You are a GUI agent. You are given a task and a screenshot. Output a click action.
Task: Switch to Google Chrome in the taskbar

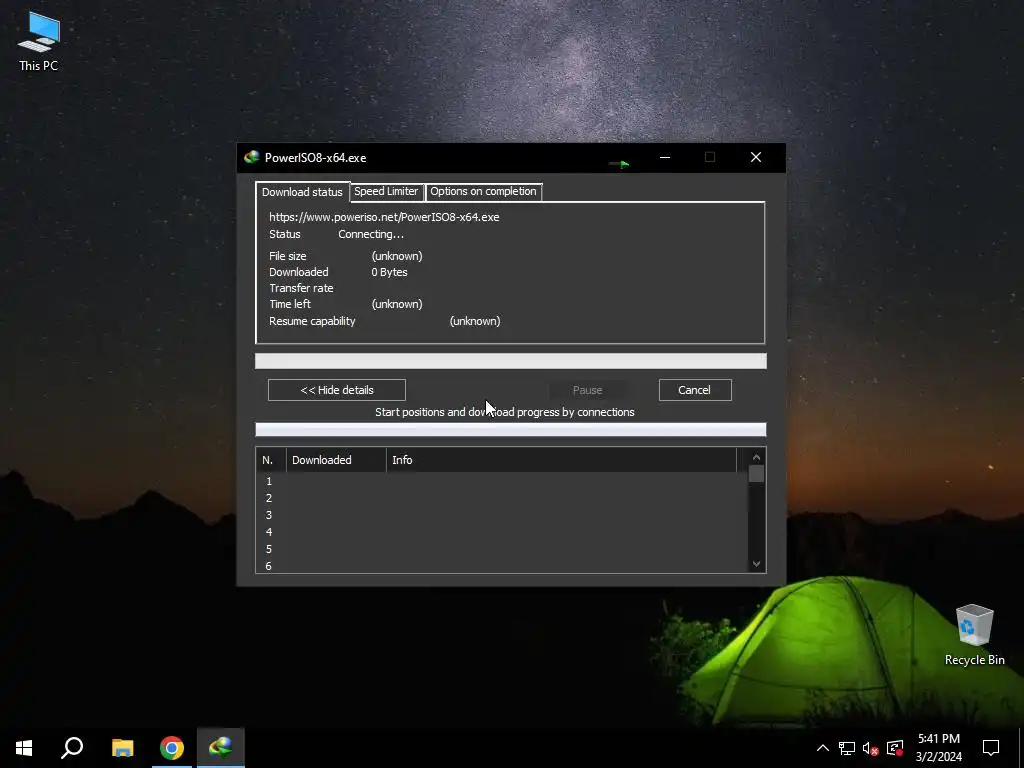tap(172, 748)
